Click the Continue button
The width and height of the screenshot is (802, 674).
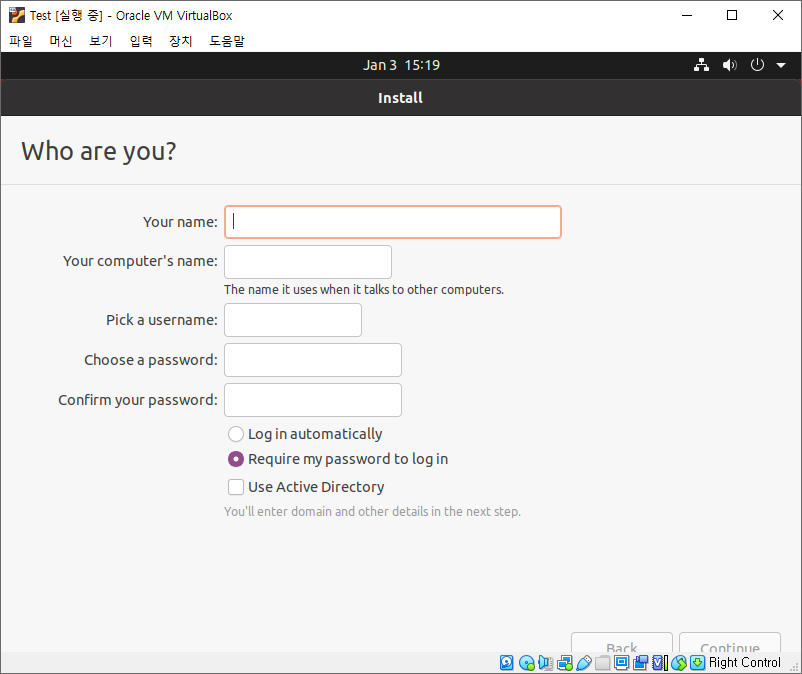click(x=730, y=643)
